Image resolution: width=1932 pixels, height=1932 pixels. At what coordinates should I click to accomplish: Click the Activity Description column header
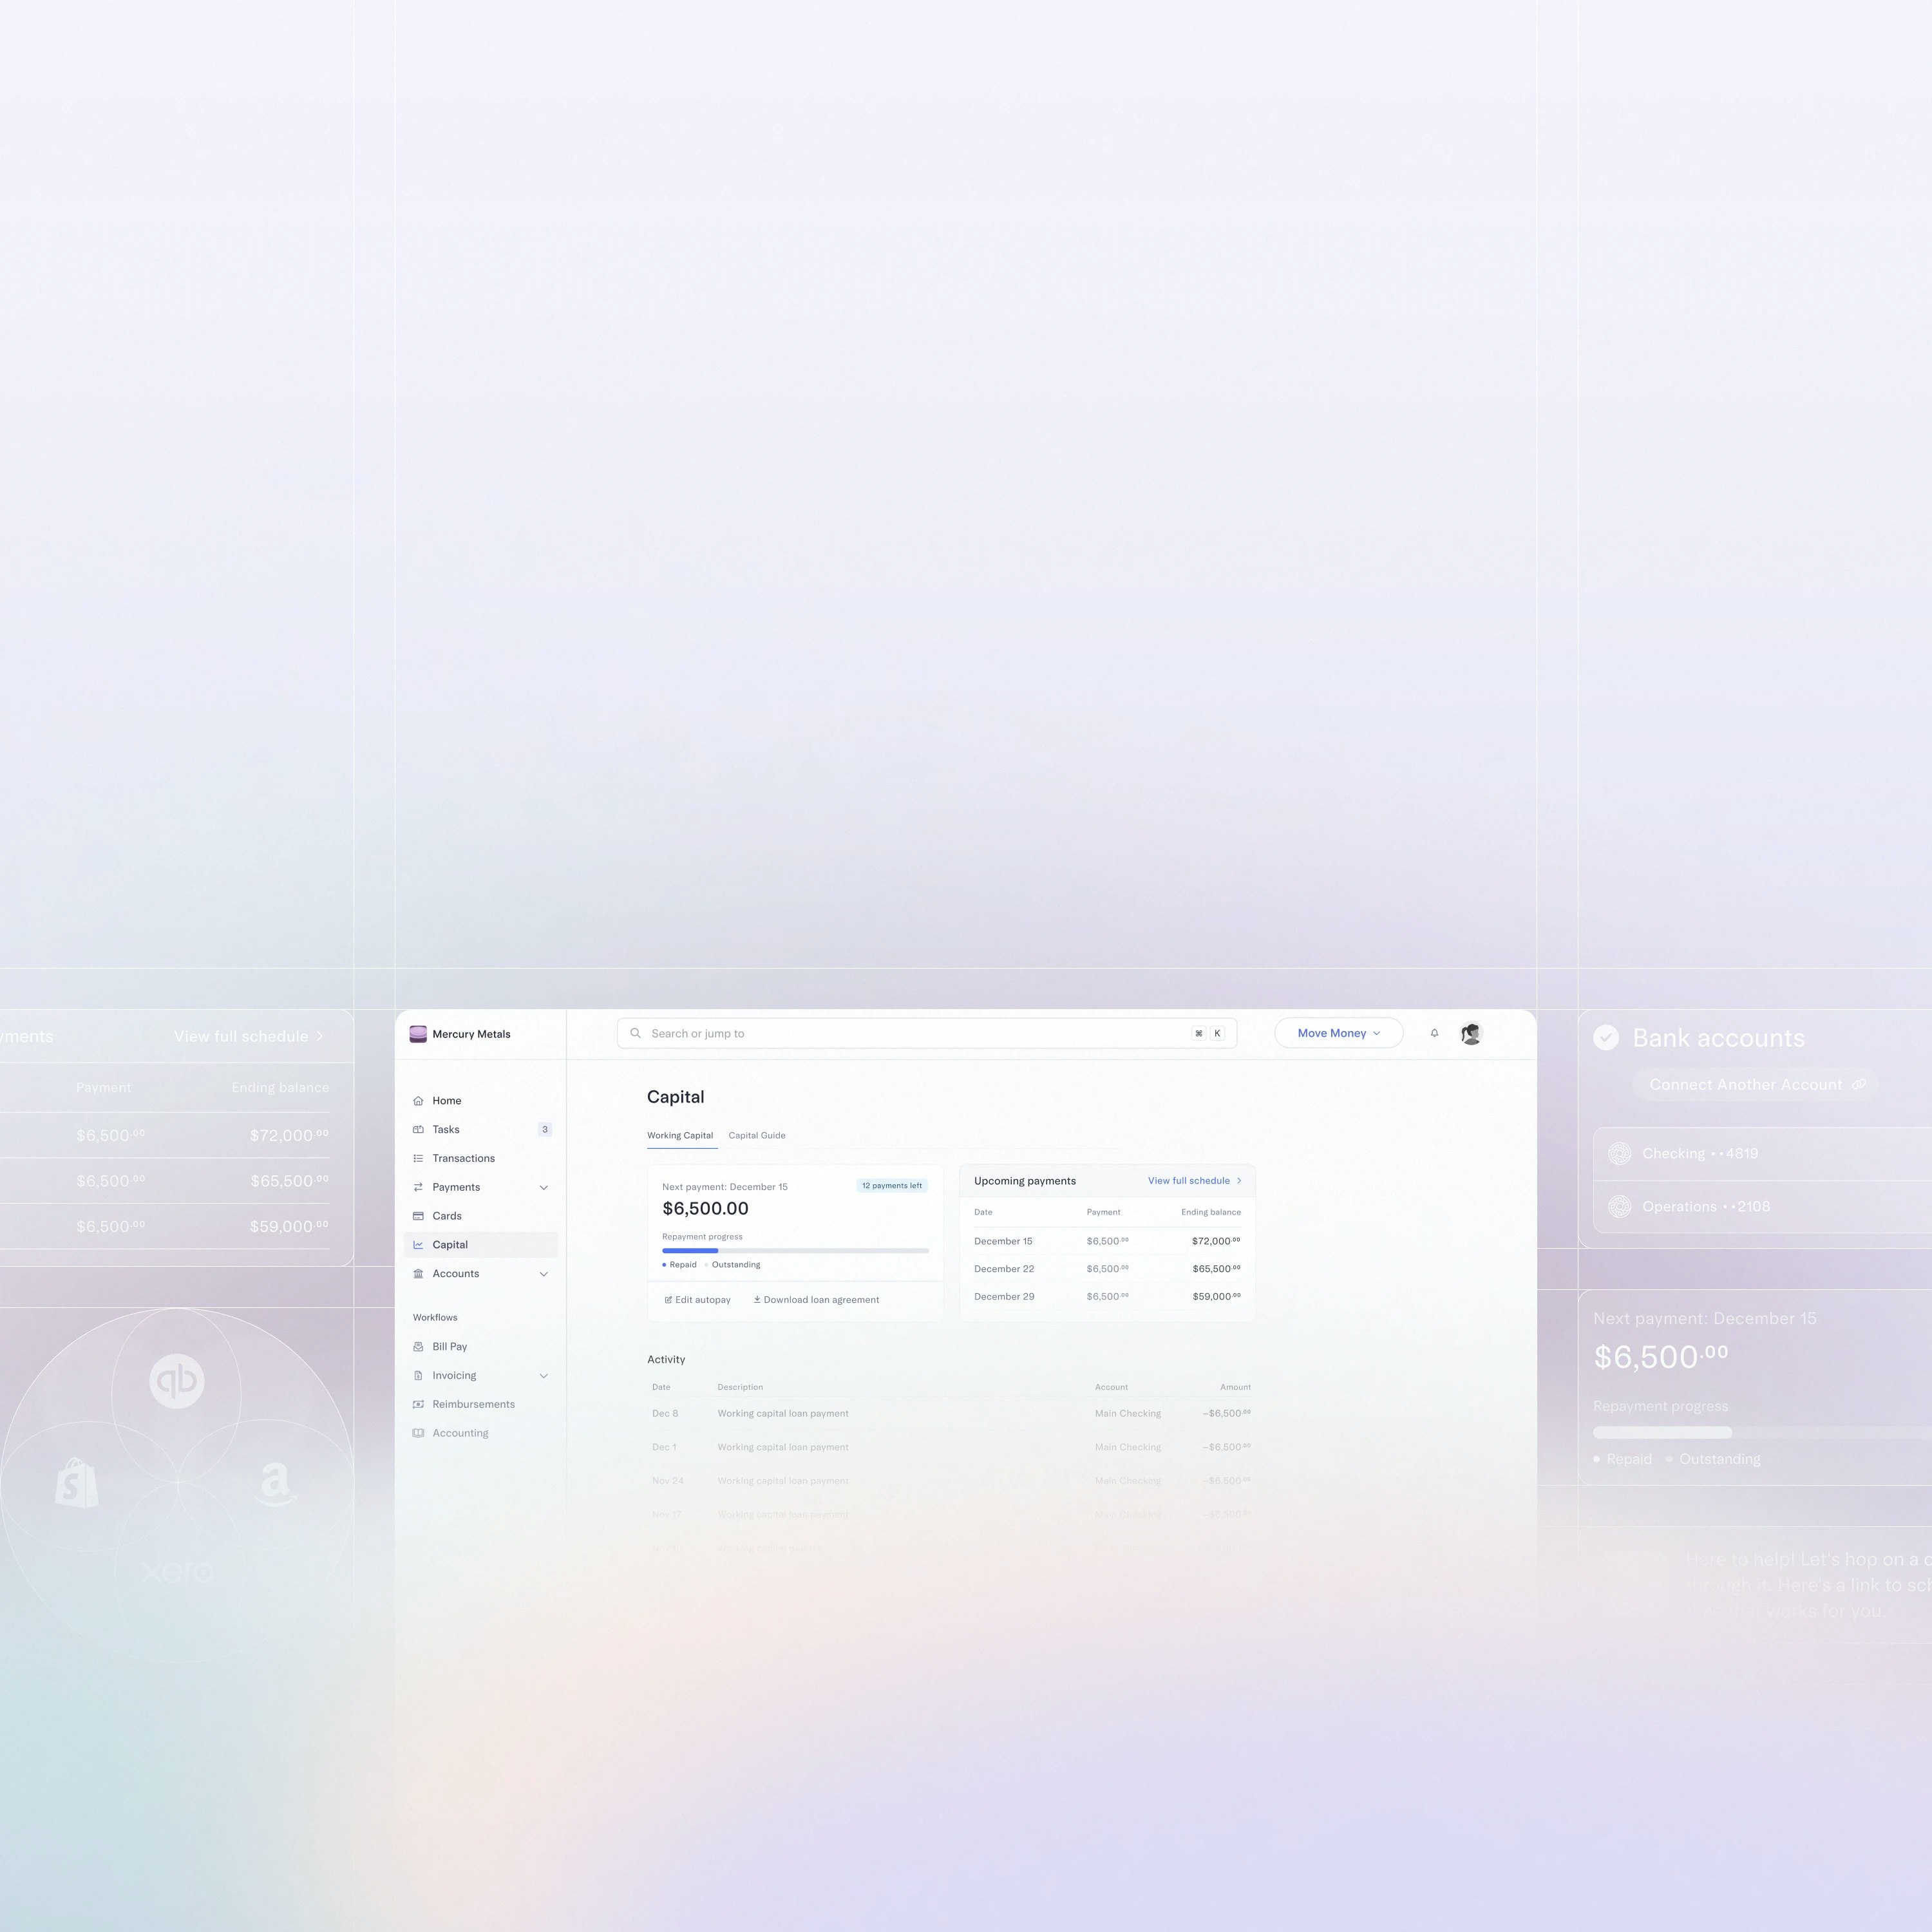pos(740,1387)
